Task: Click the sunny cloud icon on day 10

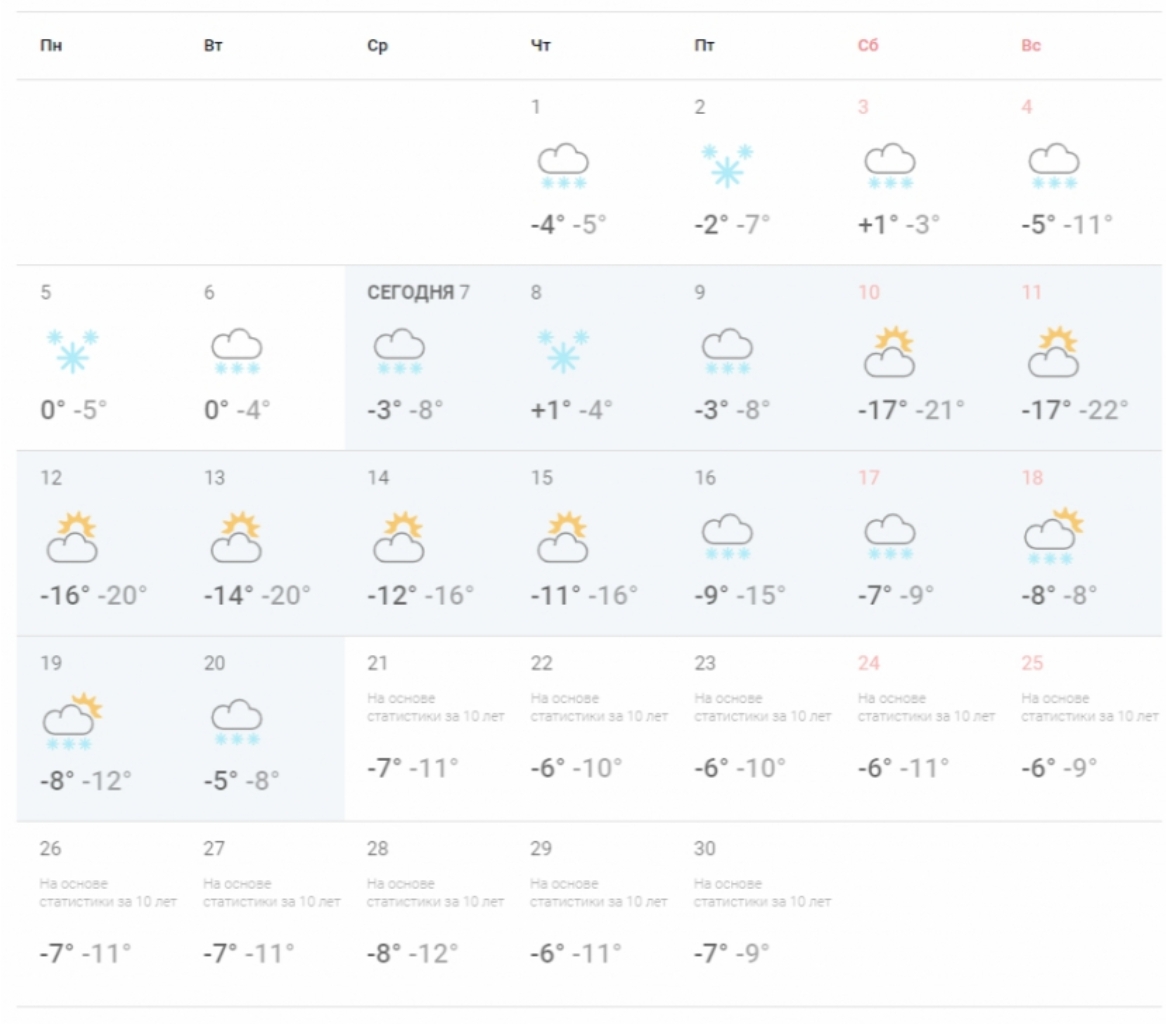Action: pyautogui.click(x=889, y=351)
